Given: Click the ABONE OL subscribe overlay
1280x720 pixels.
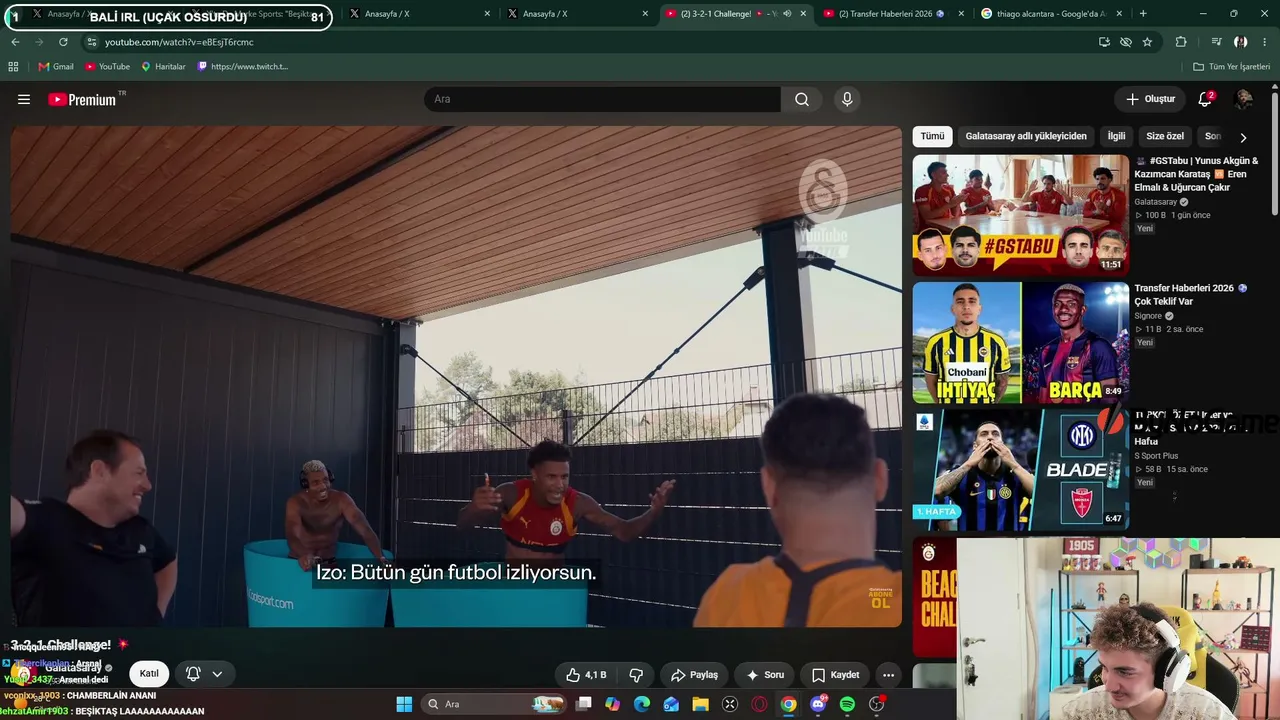Looking at the screenshot, I should click(x=880, y=598).
